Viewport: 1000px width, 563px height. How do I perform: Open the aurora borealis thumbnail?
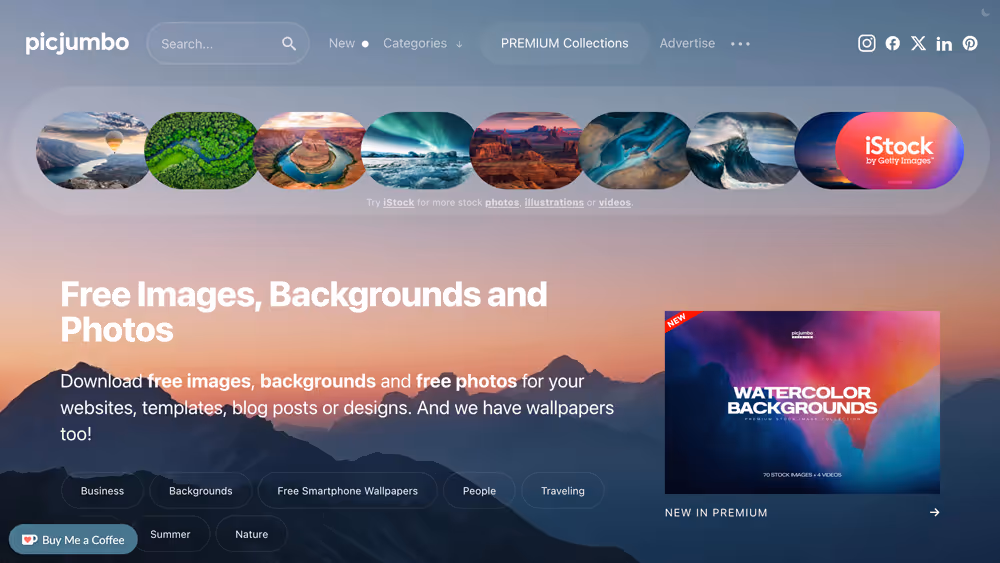(418, 150)
